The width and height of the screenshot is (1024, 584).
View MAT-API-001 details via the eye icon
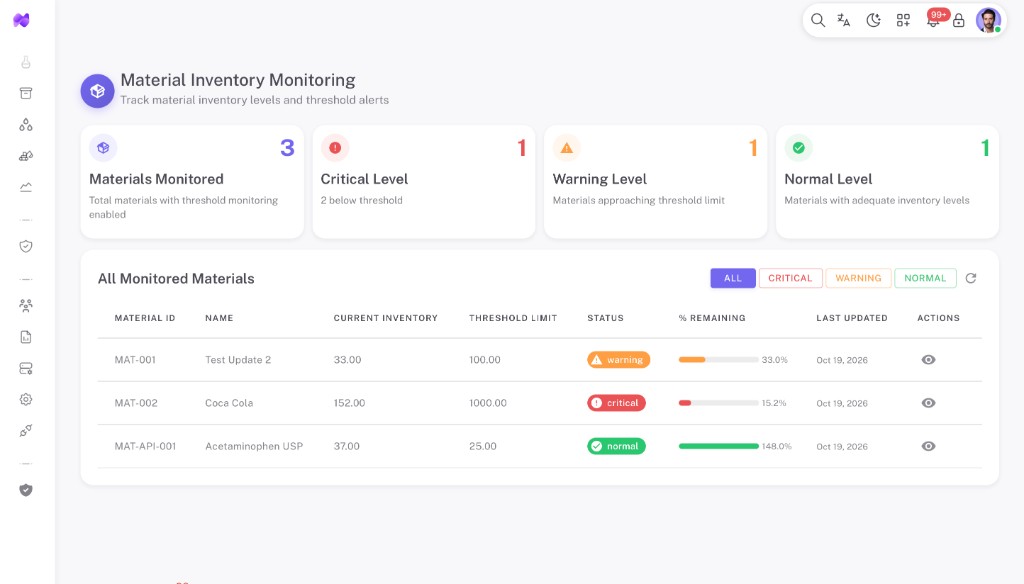(928, 446)
